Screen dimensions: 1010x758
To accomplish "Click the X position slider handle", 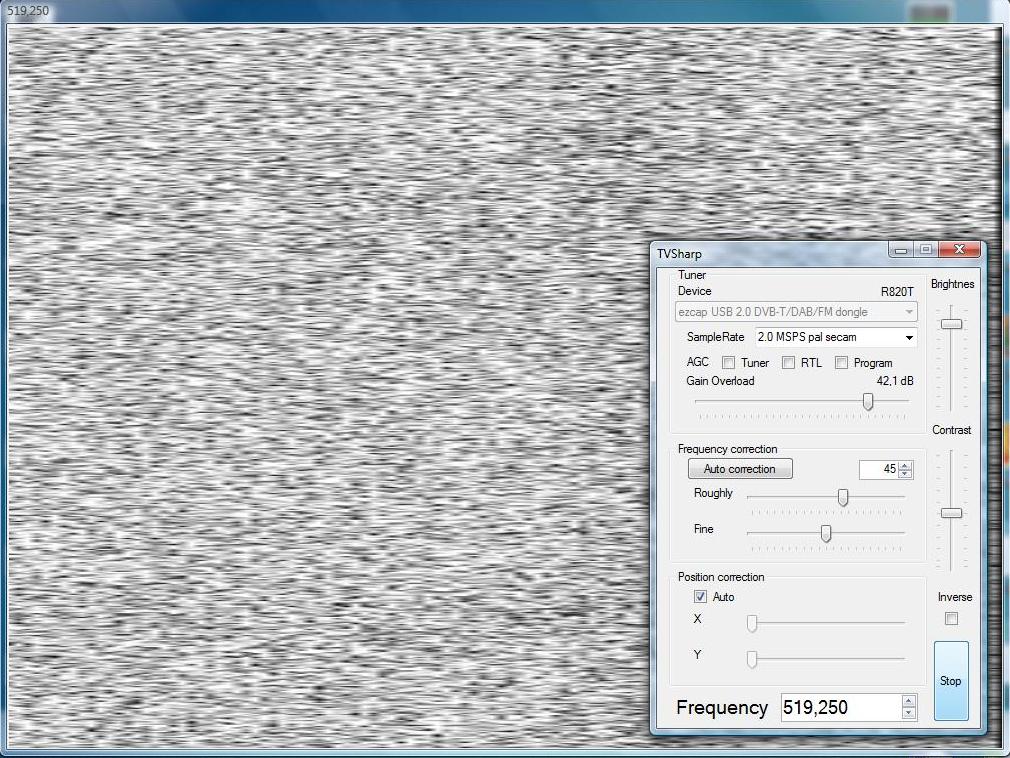I will 752,623.
